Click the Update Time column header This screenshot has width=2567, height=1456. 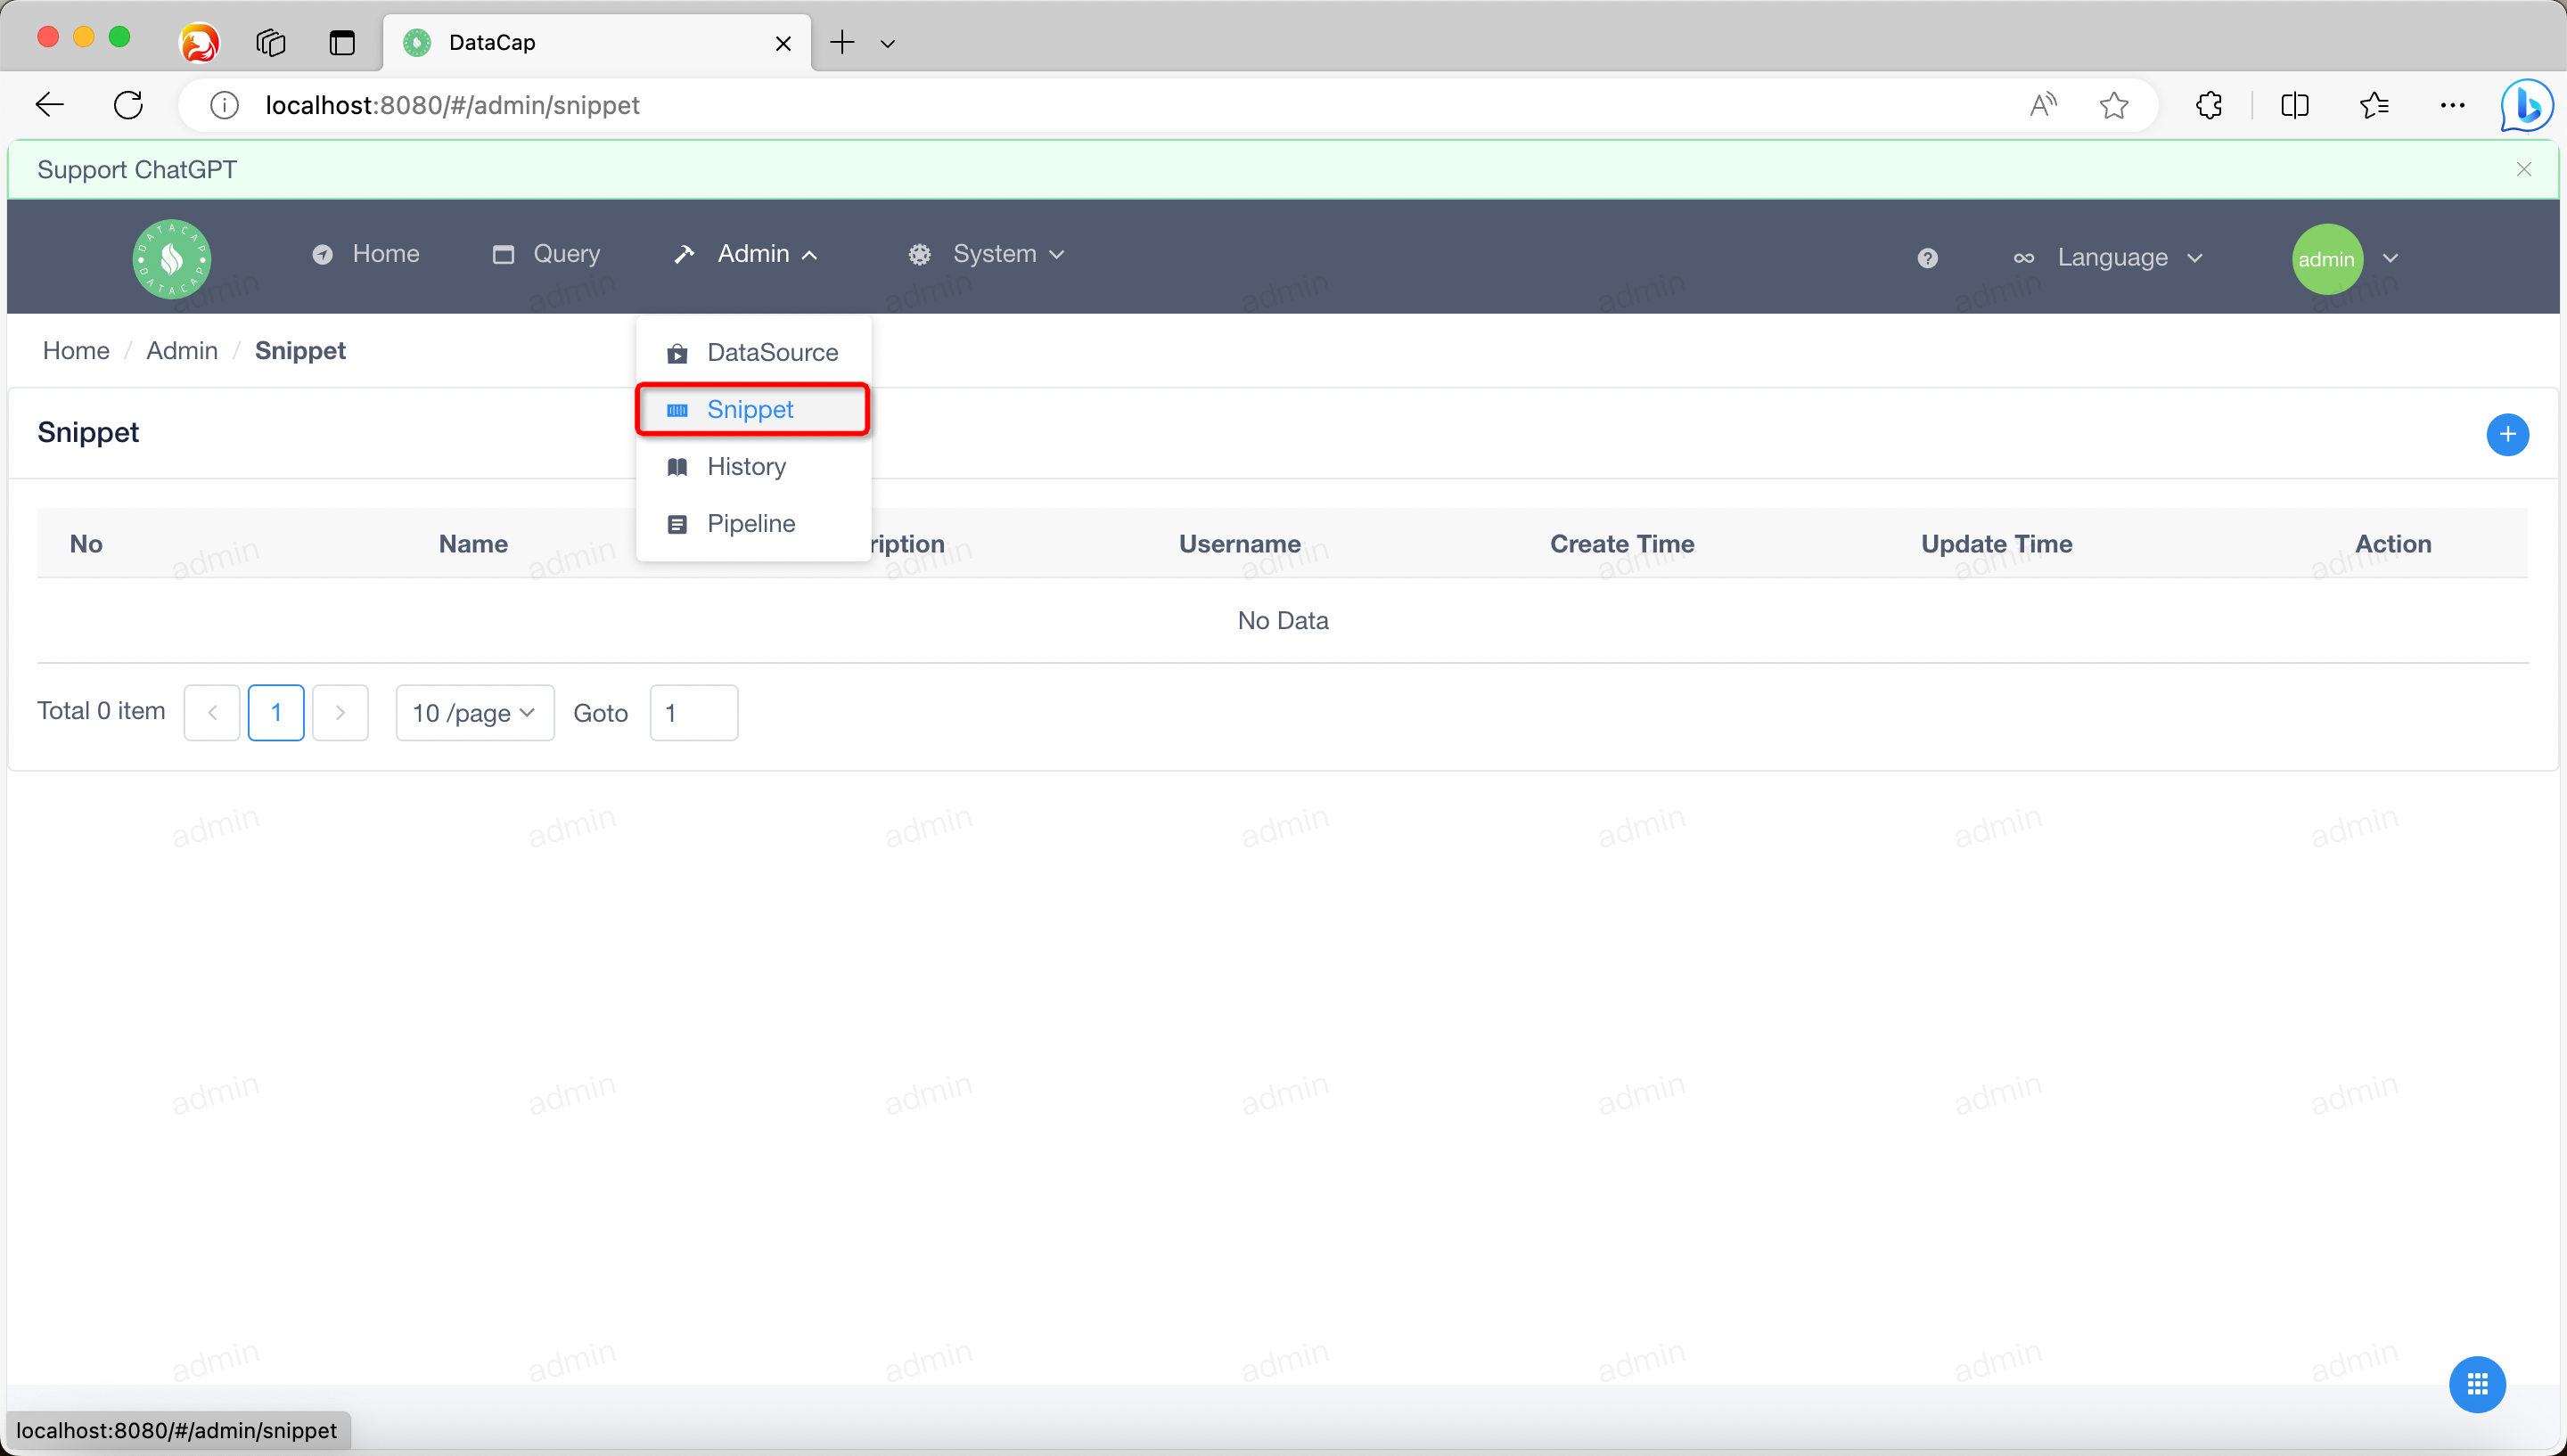(x=1996, y=543)
